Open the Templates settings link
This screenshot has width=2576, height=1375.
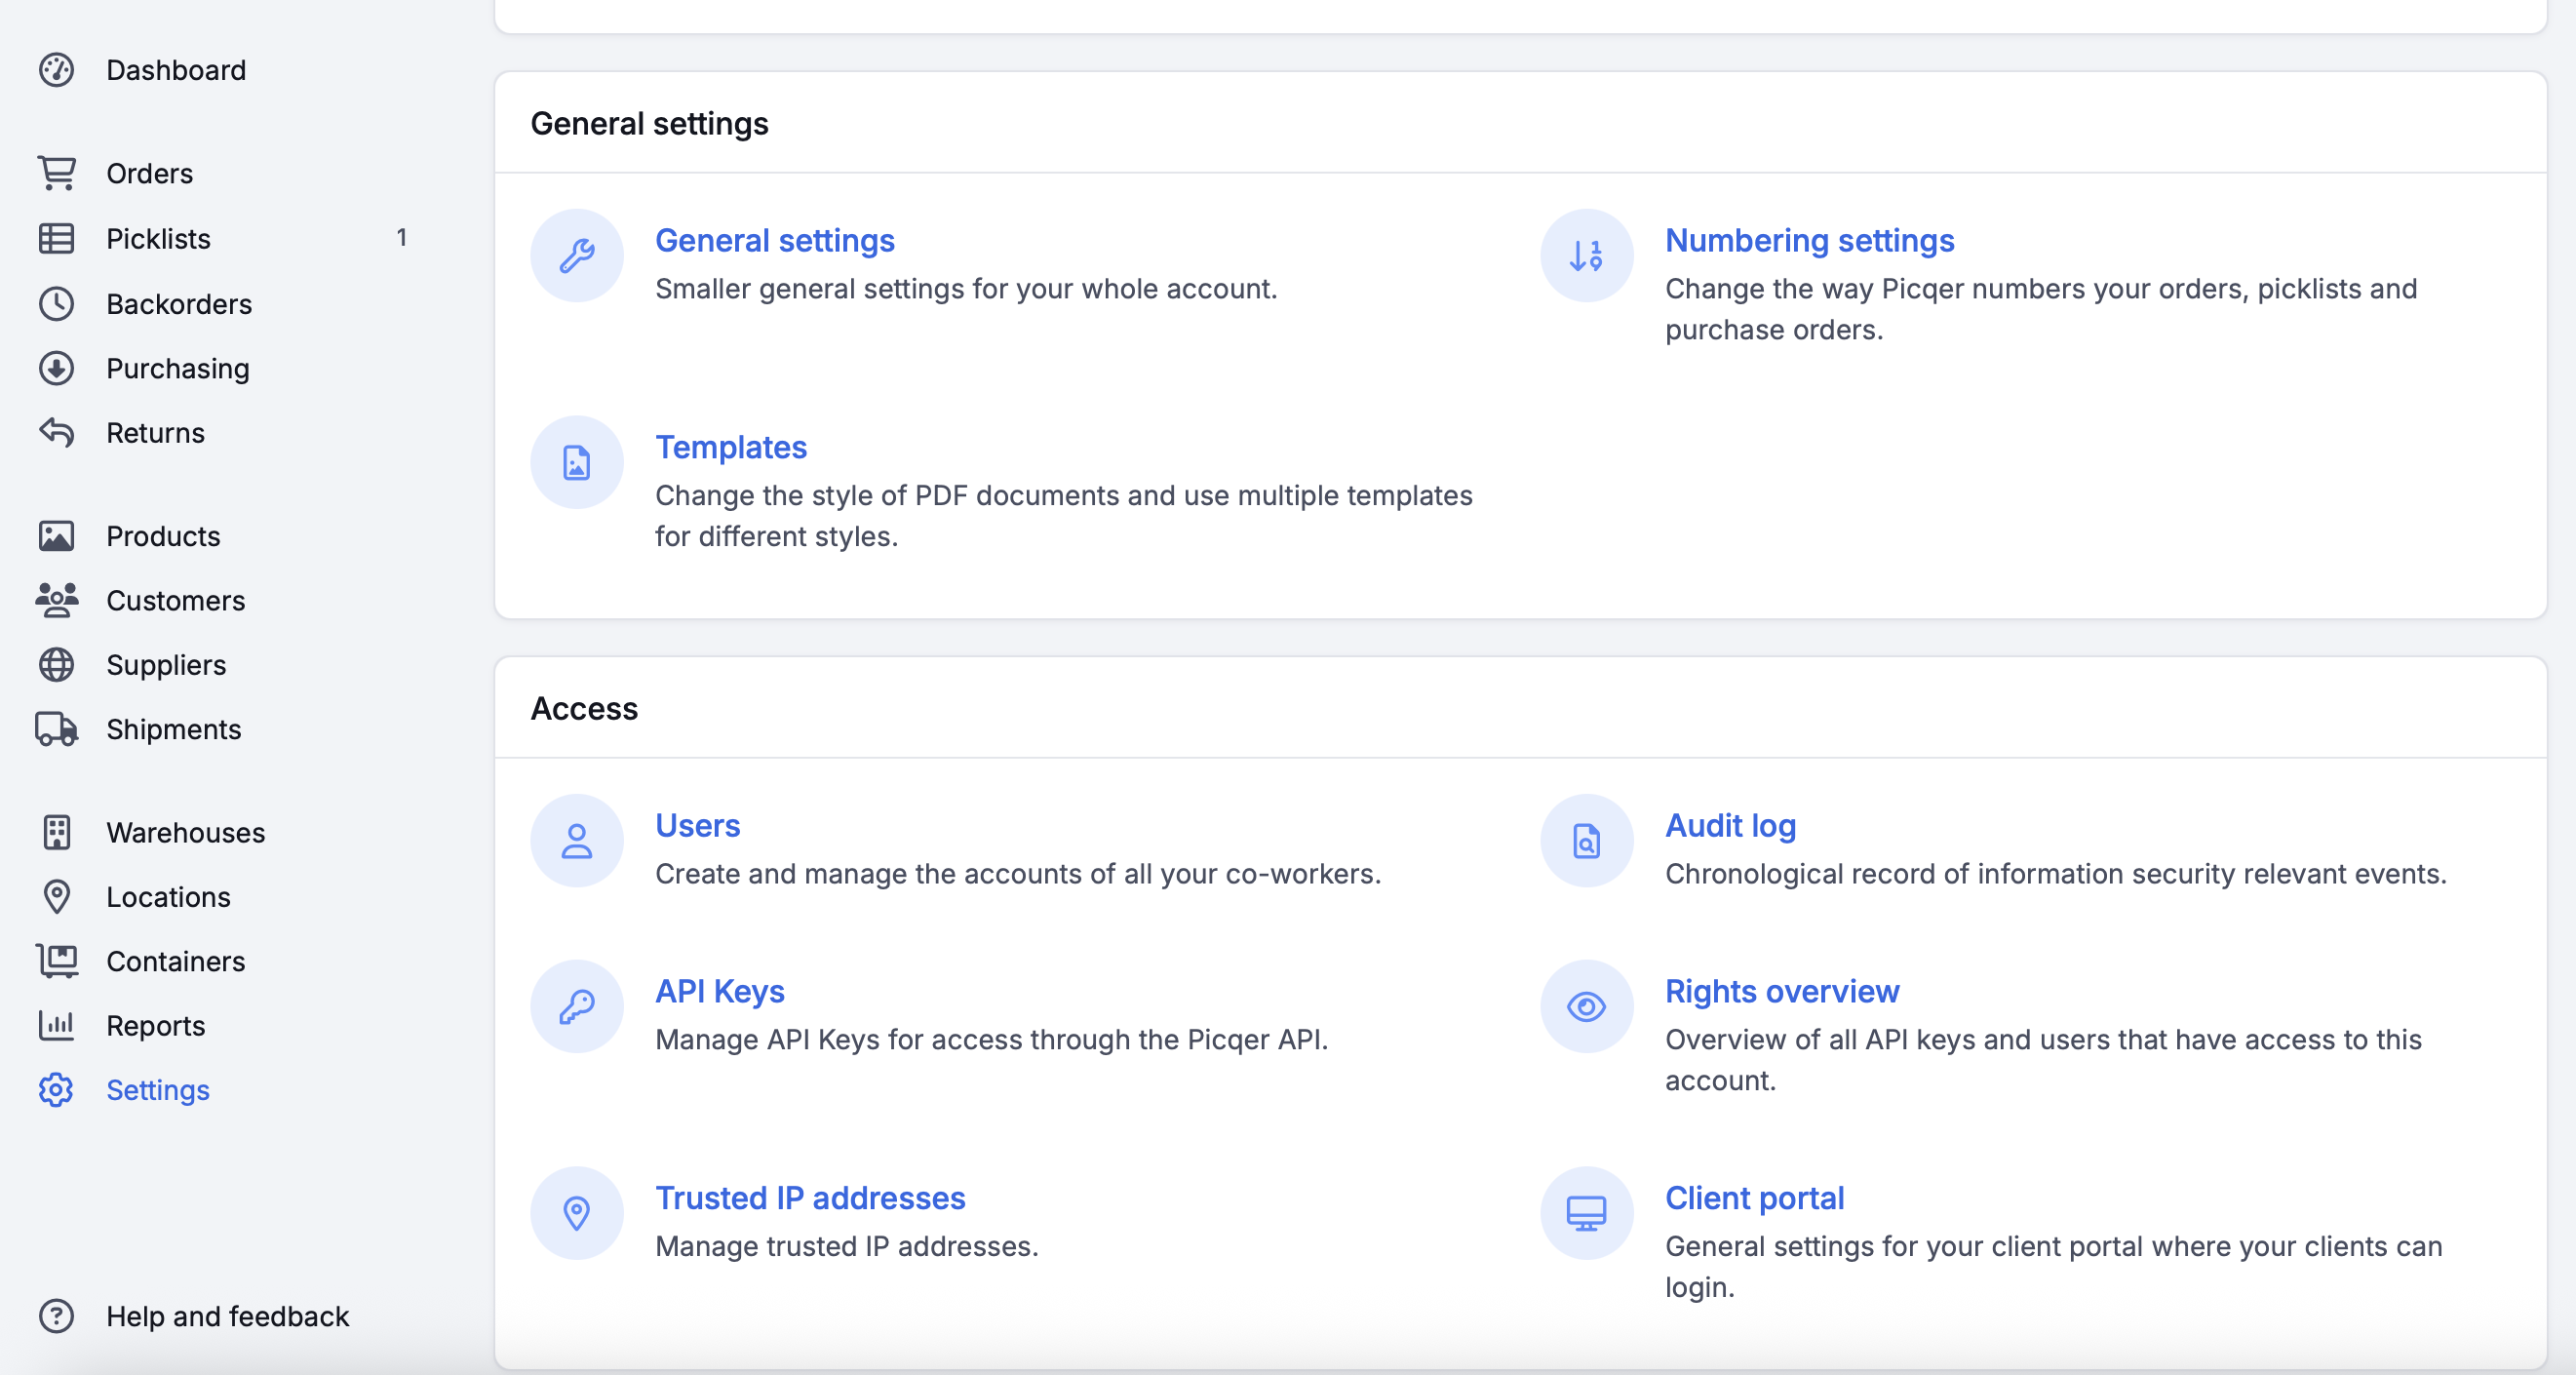point(730,447)
